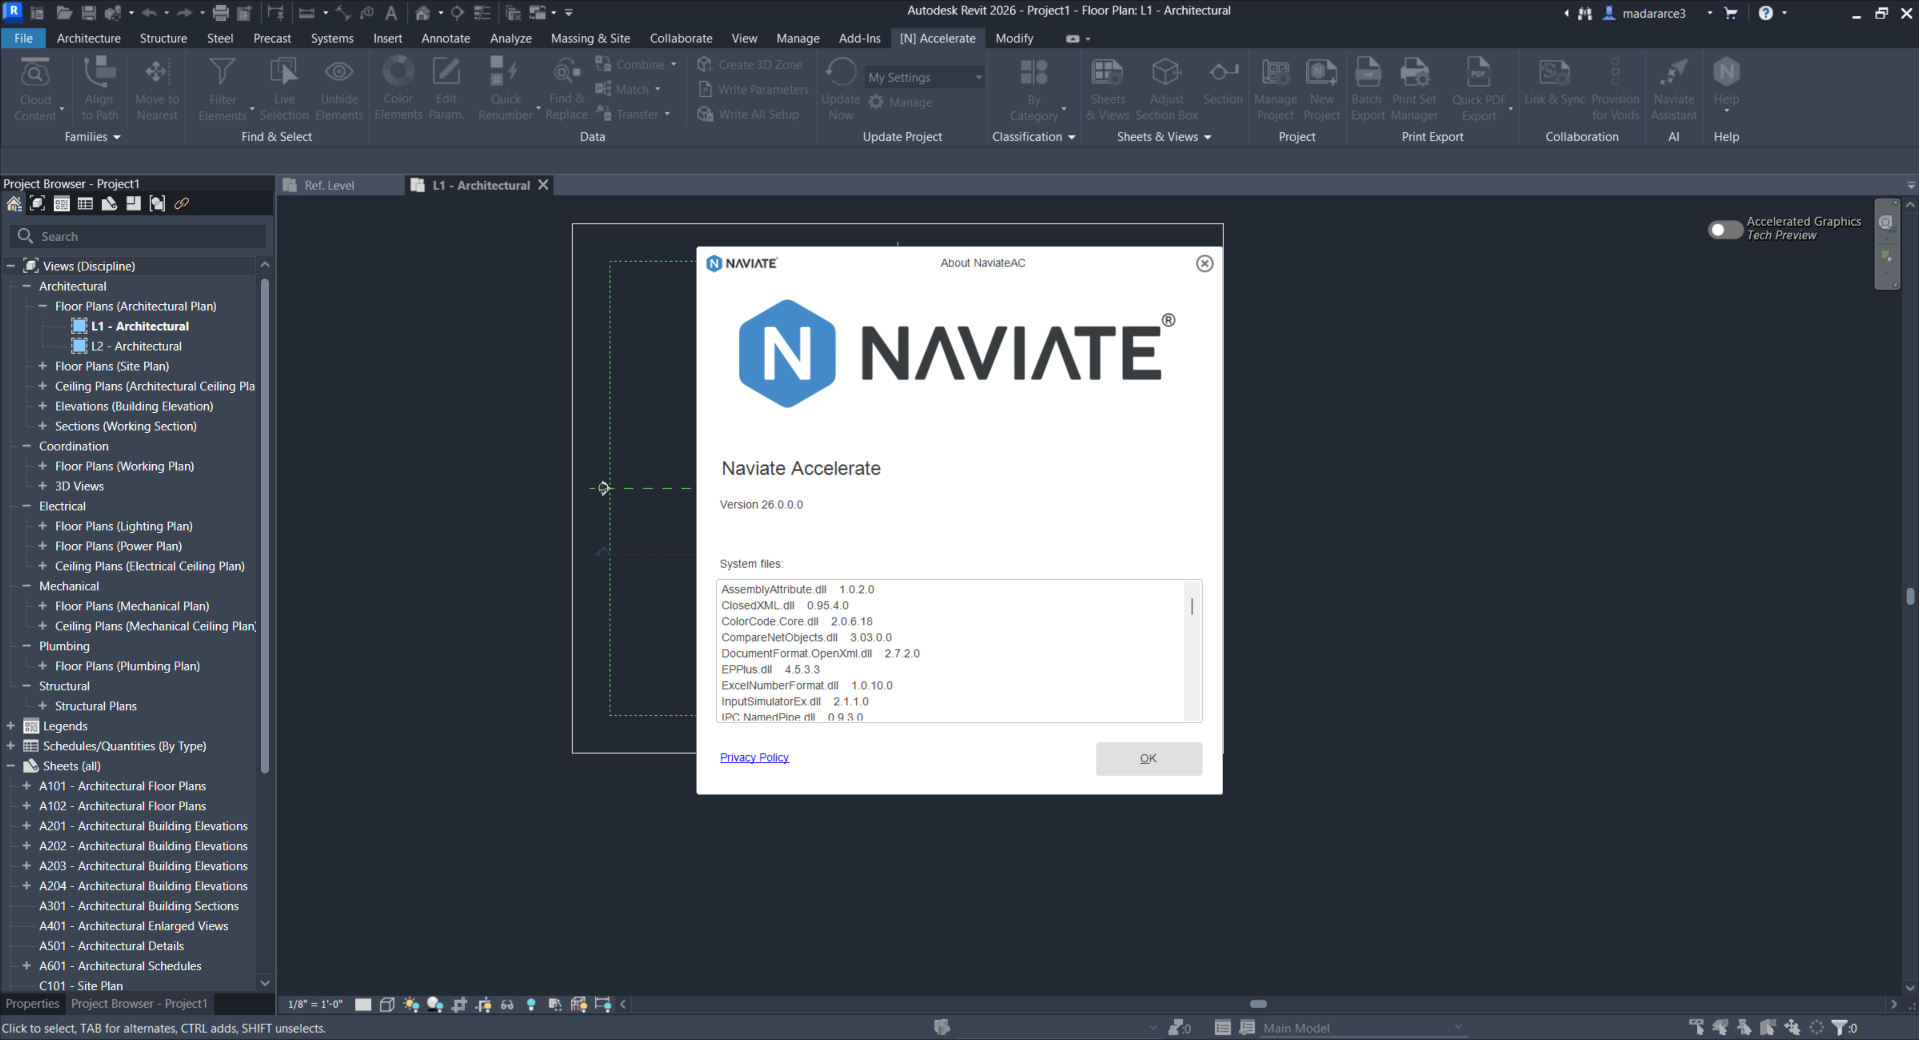
Task: Expand the Legends node
Action: click(10, 726)
